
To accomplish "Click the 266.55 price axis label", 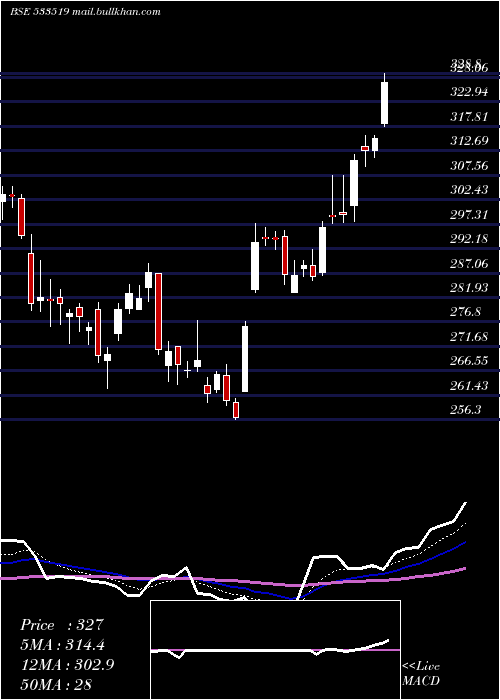I will (x=469, y=361).
